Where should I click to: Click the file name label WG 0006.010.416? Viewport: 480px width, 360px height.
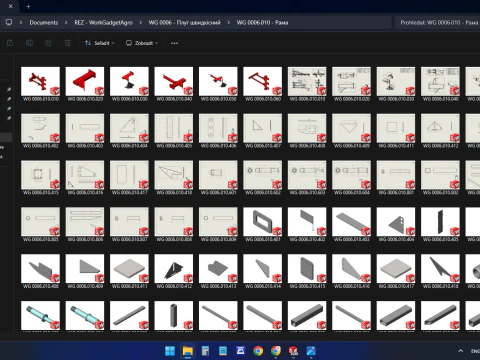[352, 286]
